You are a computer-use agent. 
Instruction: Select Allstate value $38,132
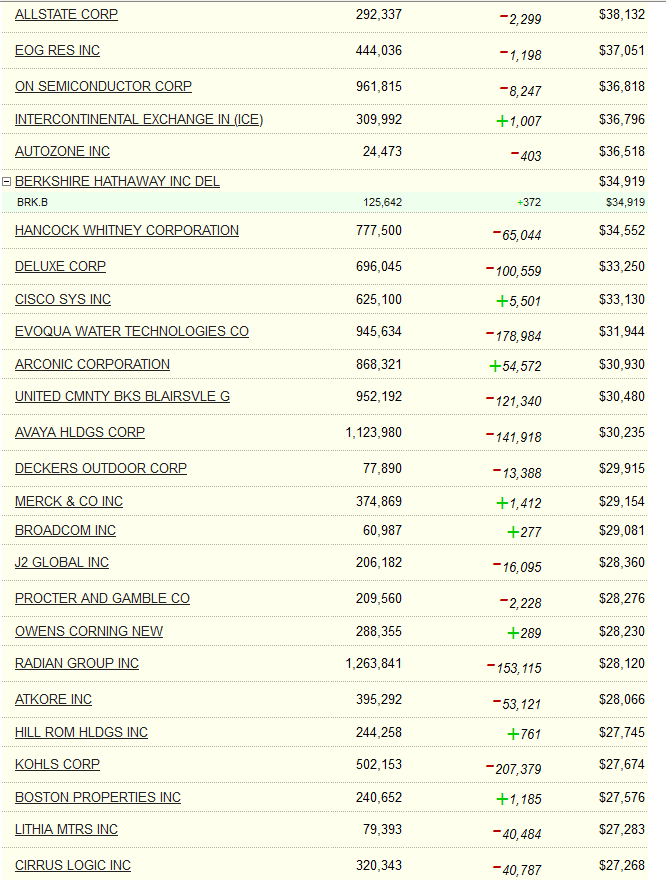[622, 15]
